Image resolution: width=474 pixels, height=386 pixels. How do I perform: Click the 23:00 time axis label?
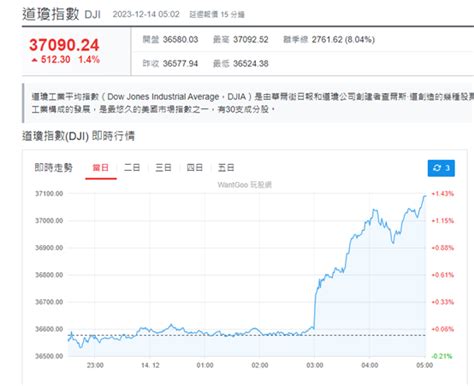[x=95, y=365]
